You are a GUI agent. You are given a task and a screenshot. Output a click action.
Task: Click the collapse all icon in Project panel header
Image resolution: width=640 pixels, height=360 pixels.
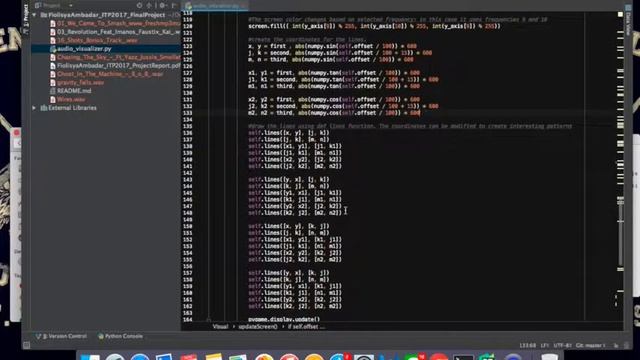click(x=149, y=5)
